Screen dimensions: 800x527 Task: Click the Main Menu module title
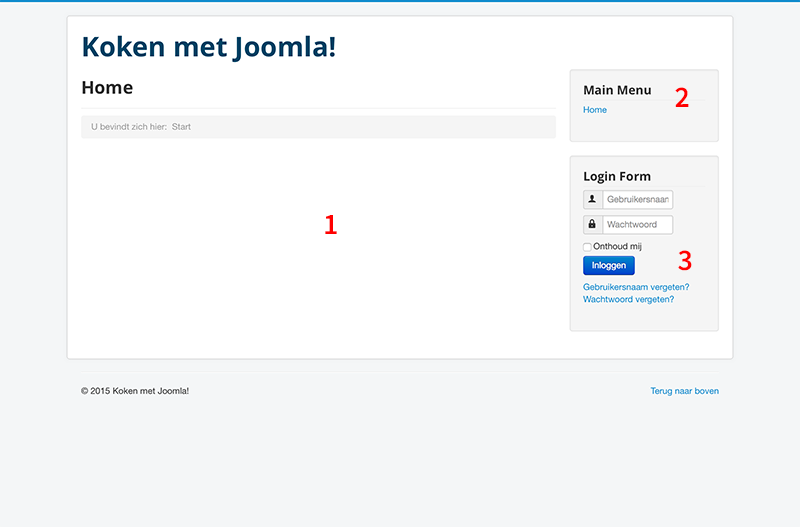point(617,90)
